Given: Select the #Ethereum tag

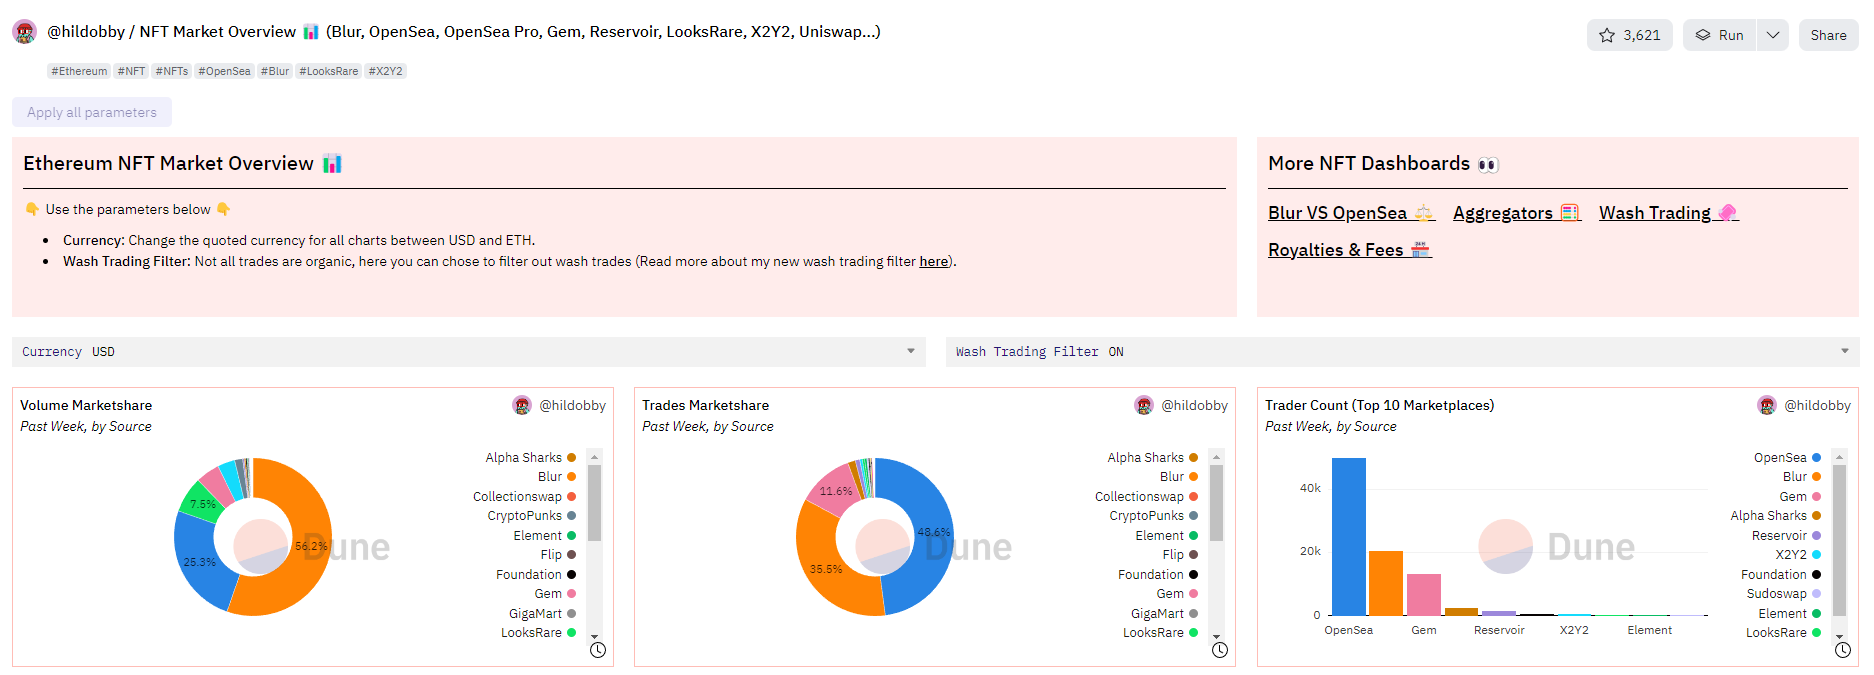Looking at the screenshot, I should 79,71.
